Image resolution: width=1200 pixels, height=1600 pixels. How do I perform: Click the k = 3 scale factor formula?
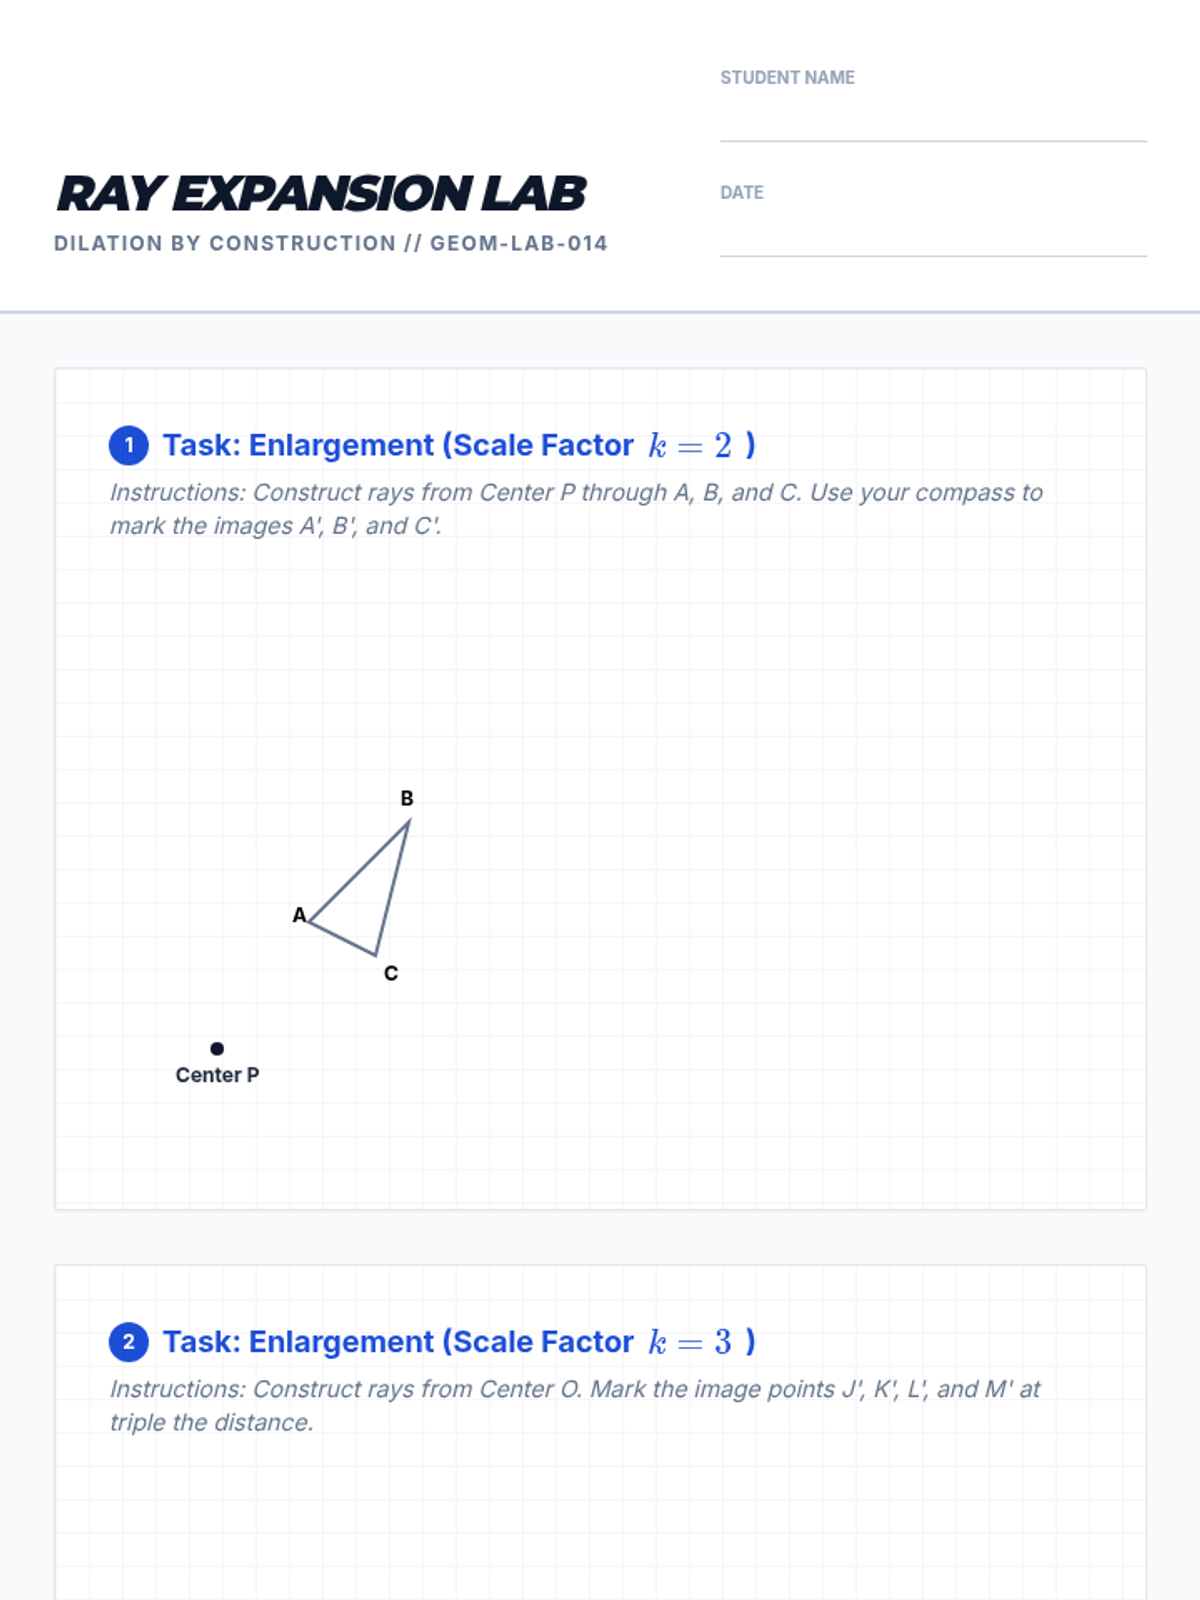(x=690, y=1342)
